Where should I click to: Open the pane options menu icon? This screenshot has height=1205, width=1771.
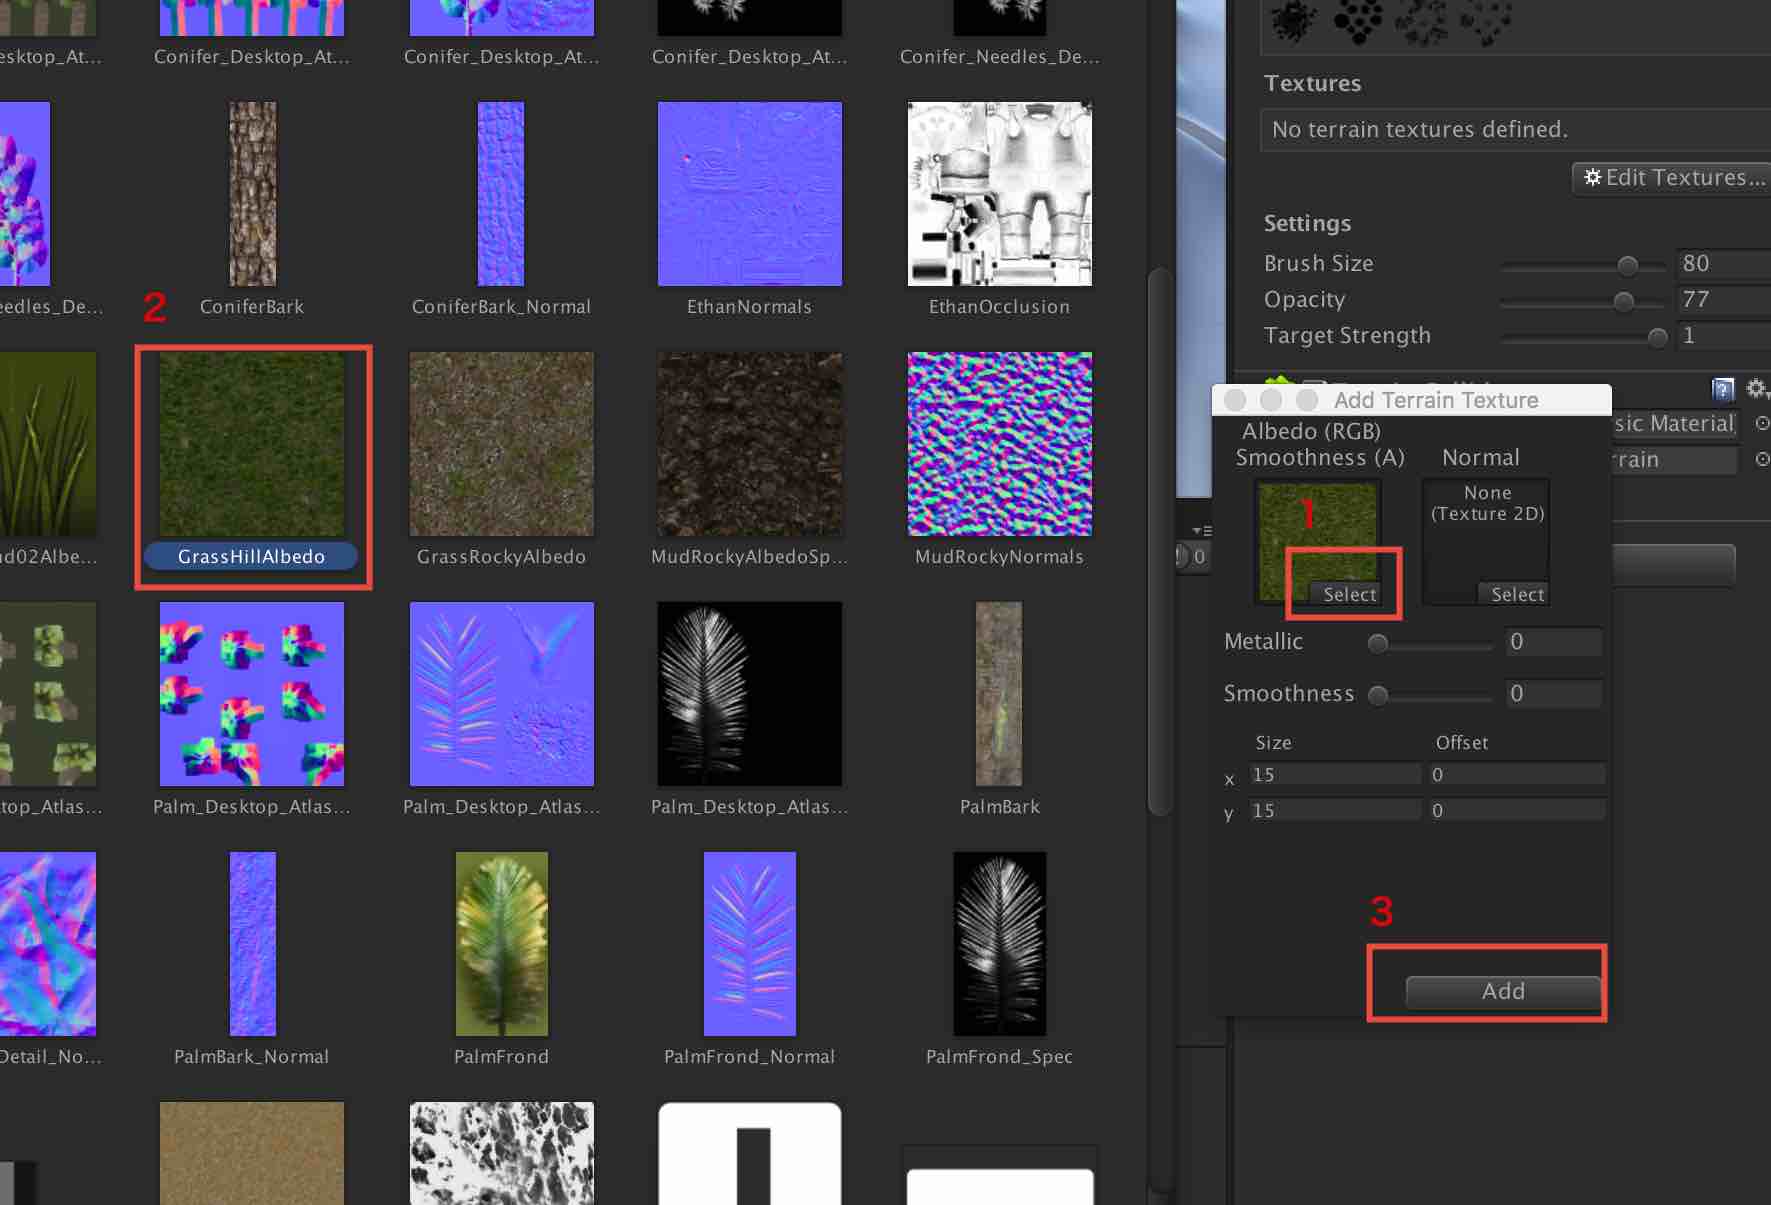click(1202, 530)
